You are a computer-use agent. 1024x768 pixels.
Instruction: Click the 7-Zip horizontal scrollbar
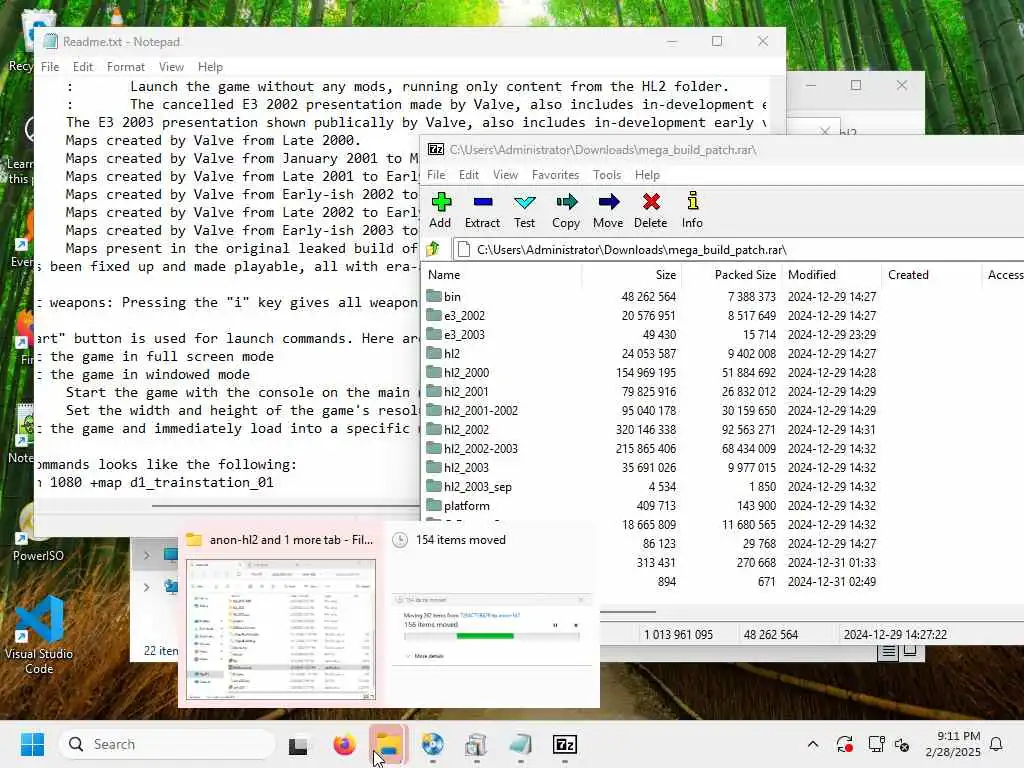(x=627, y=612)
